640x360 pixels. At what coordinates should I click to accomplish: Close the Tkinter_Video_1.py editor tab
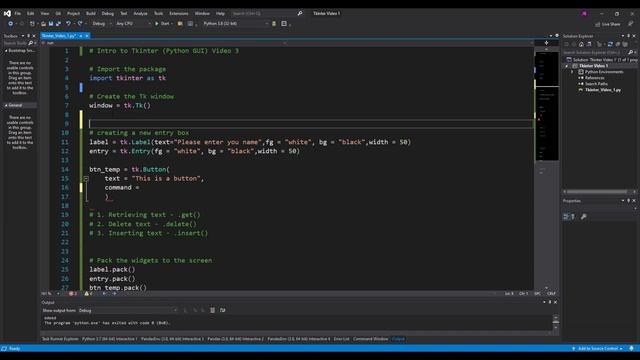(87, 36)
